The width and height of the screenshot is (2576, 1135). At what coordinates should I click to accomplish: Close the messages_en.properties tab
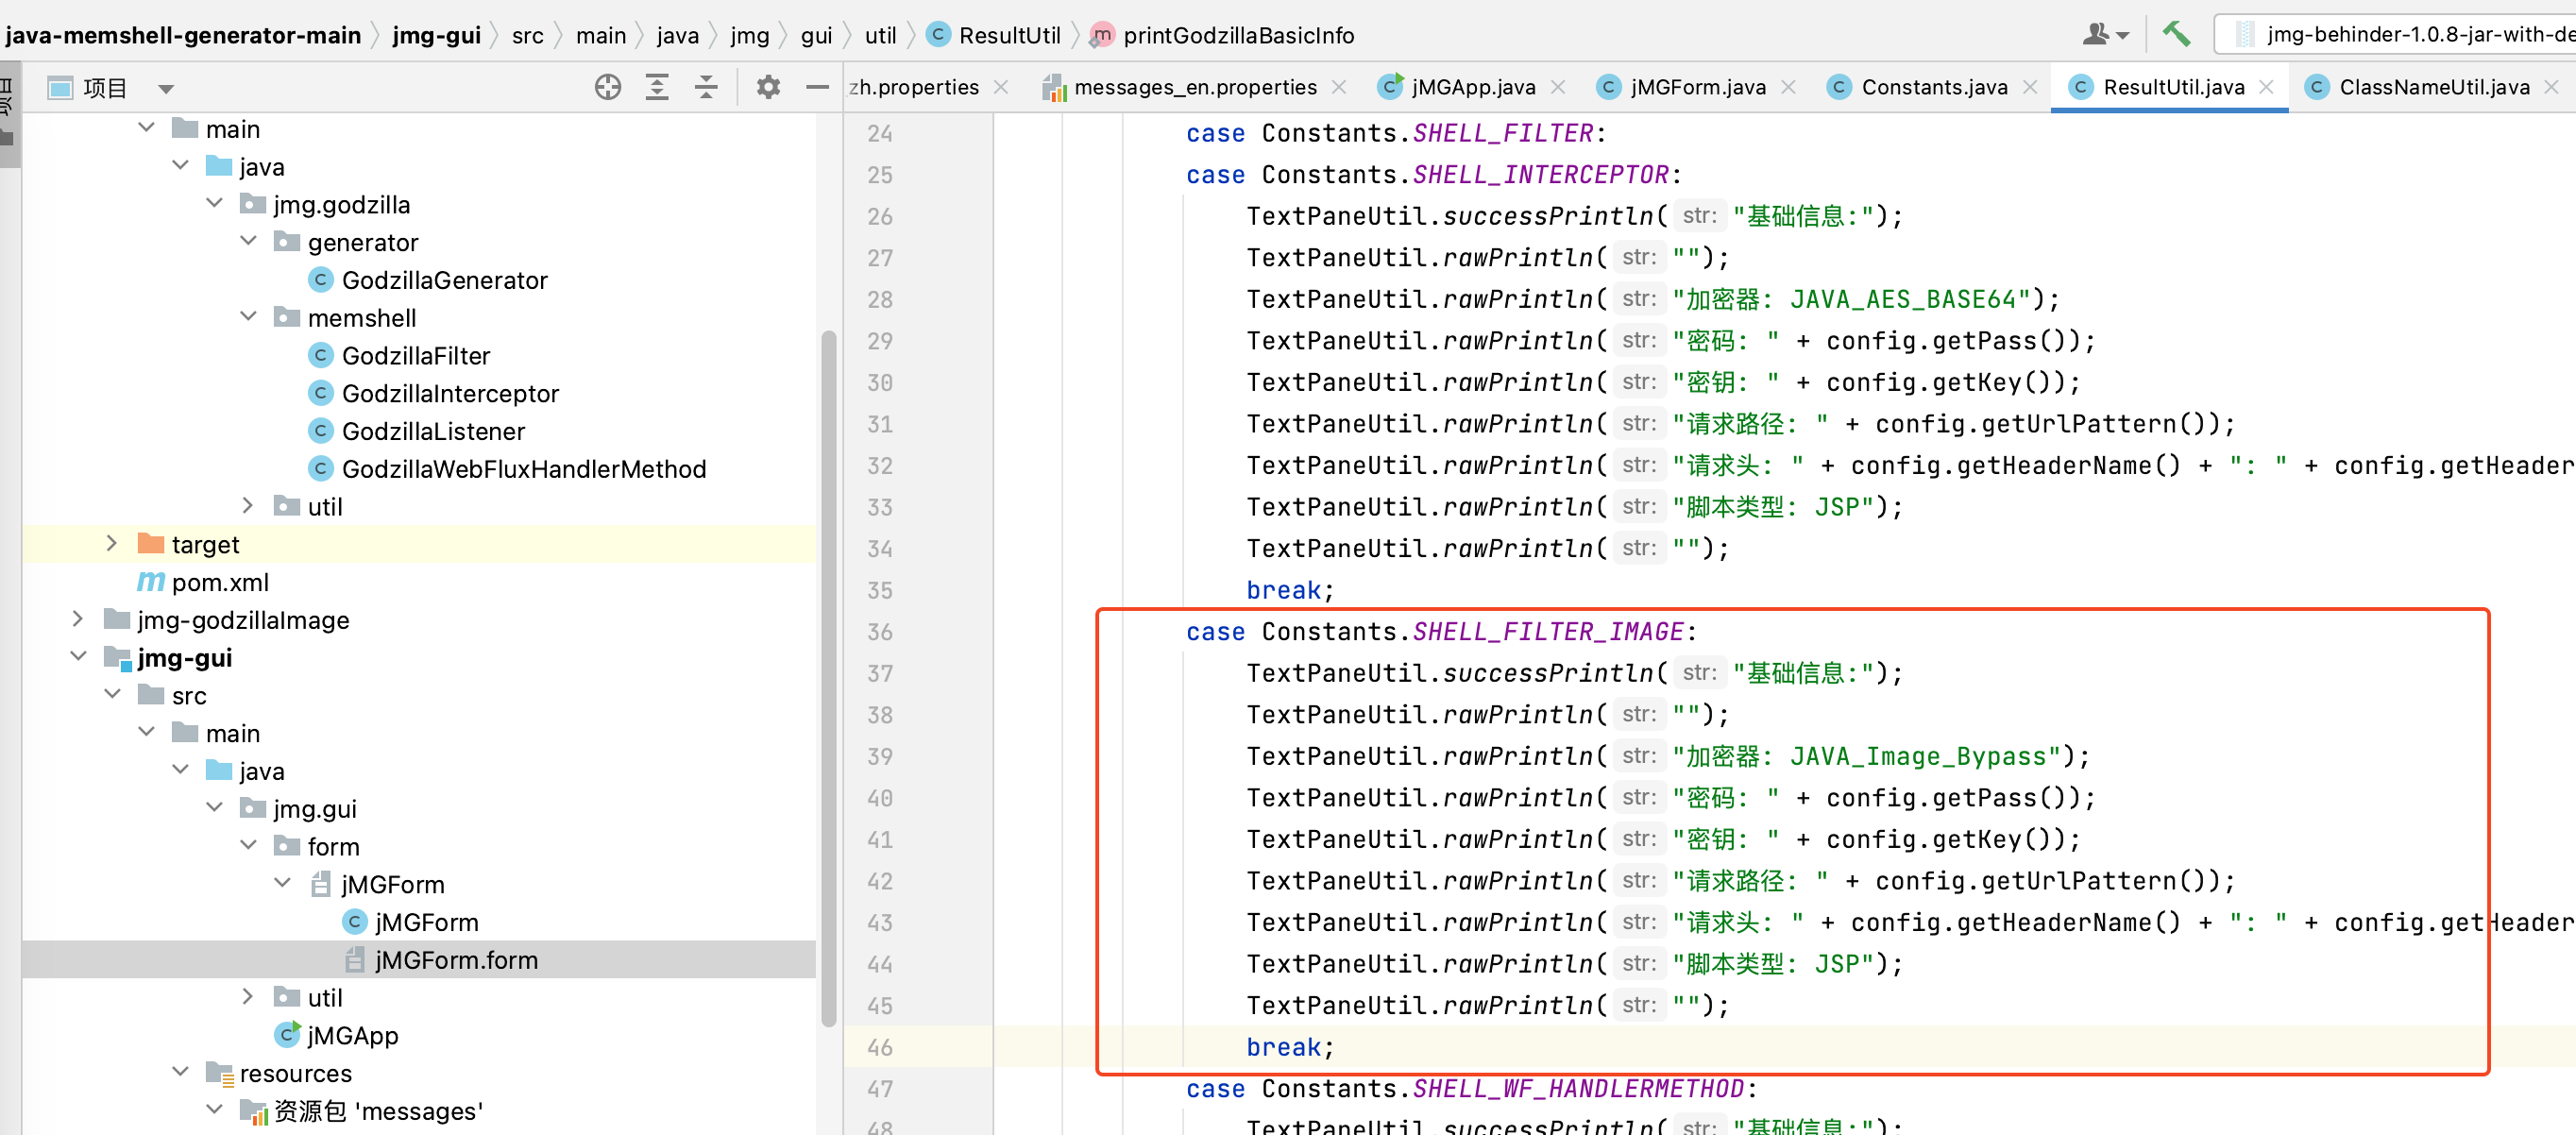(1339, 87)
